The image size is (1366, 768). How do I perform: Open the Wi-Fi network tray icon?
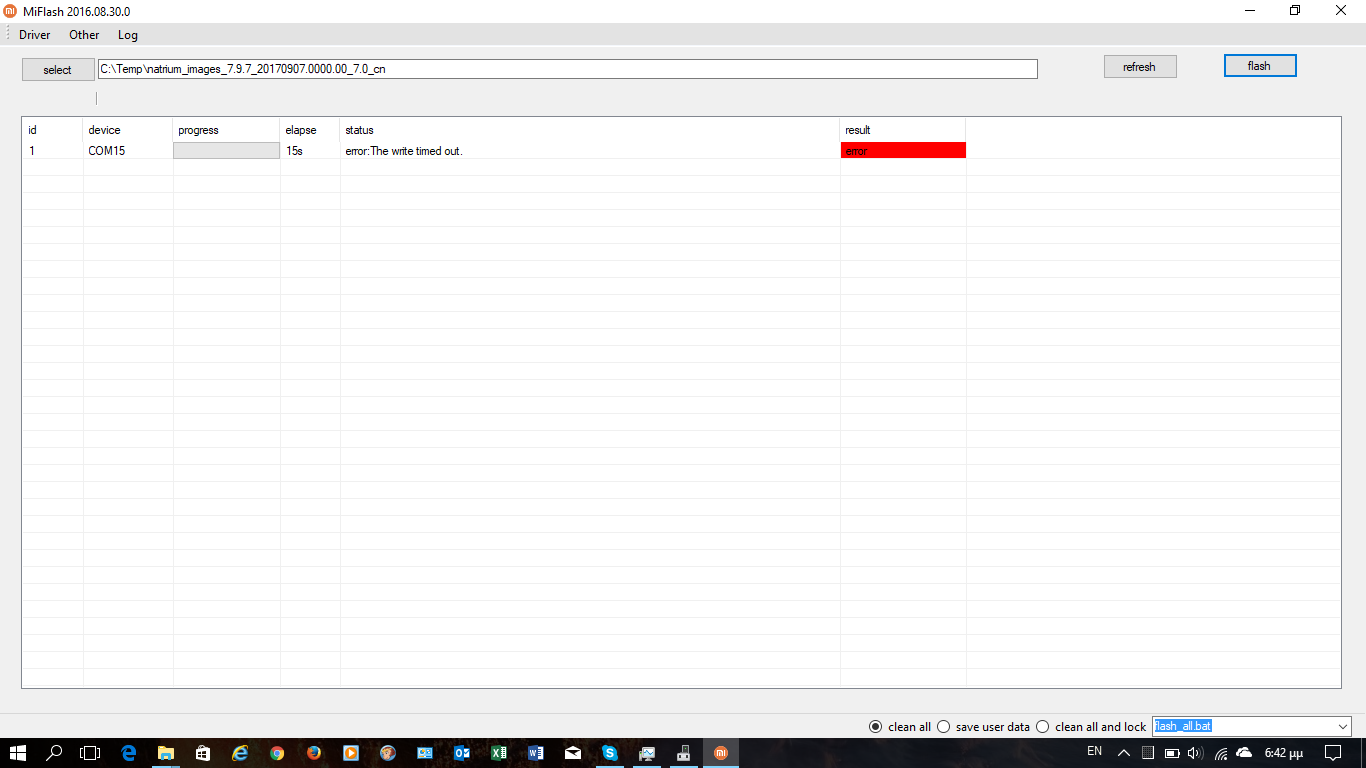coord(1220,753)
